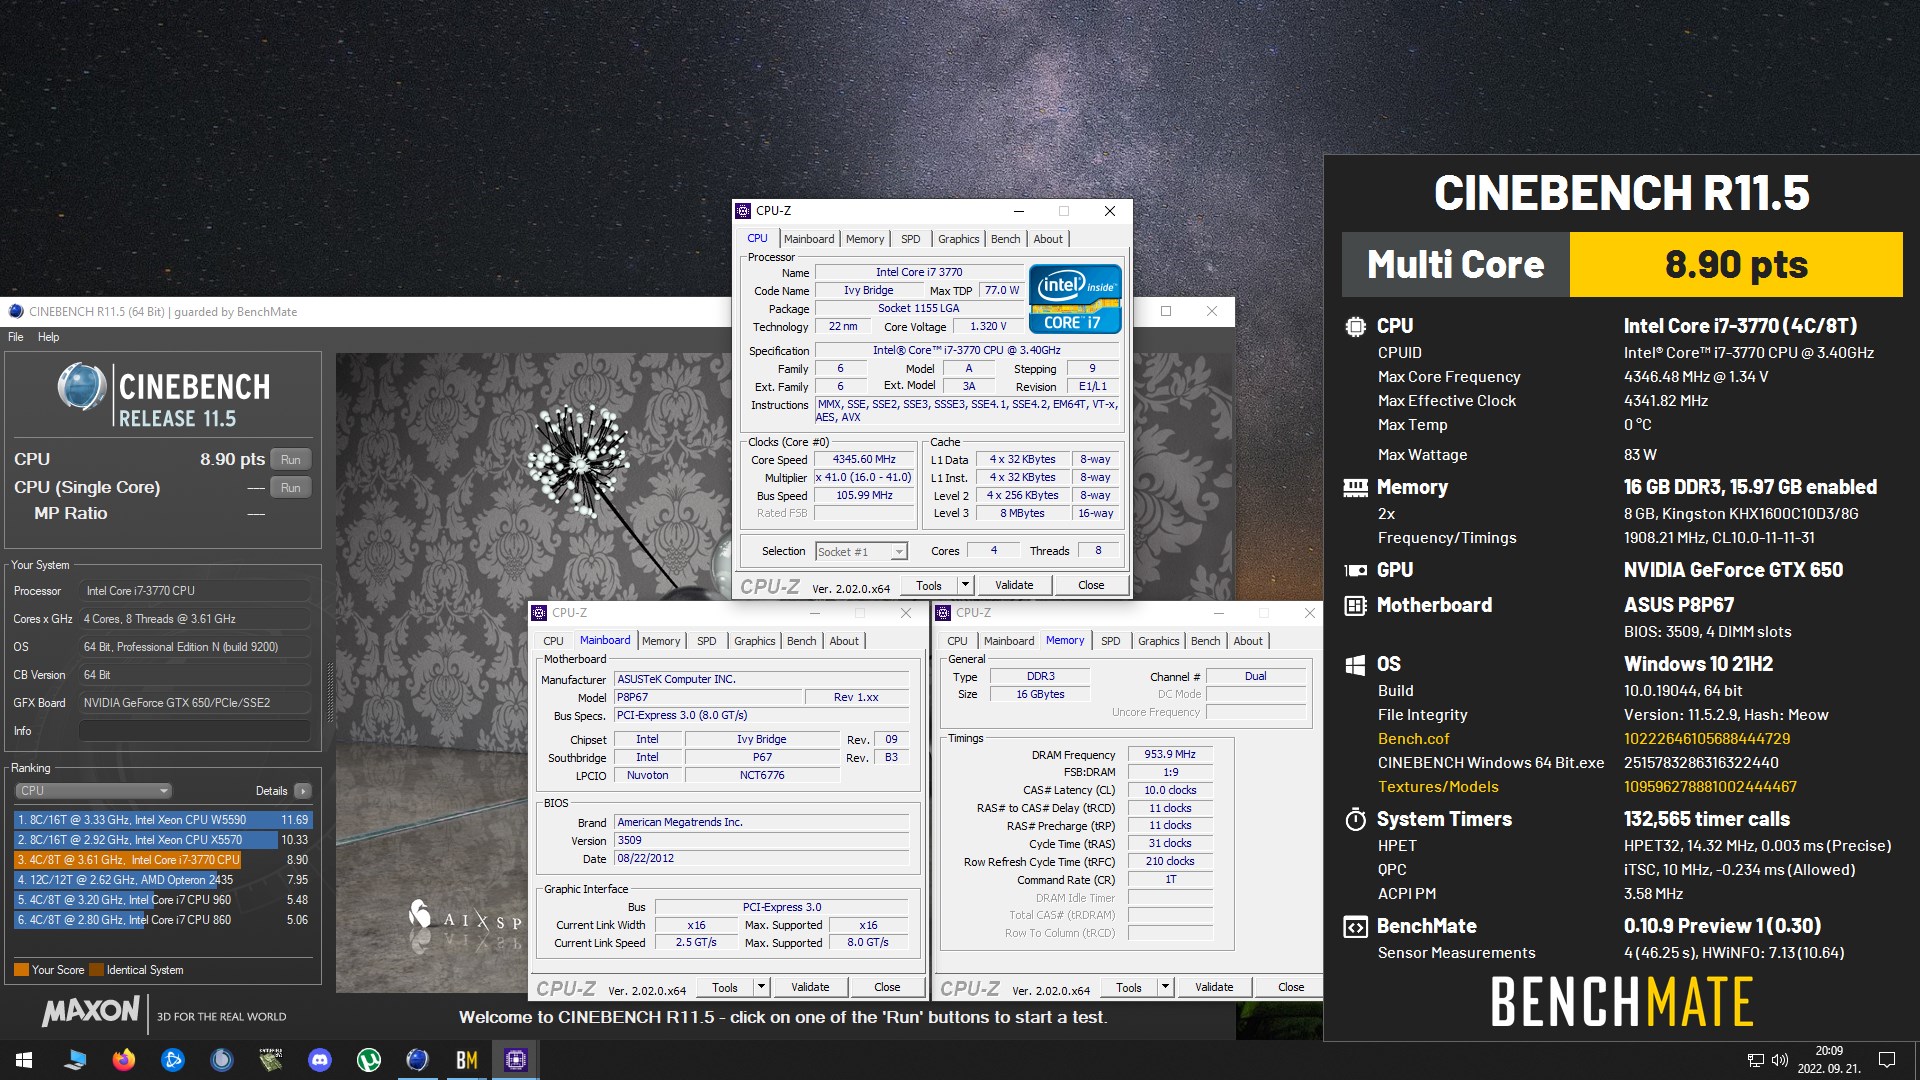The image size is (1920, 1080).
Task: Open Bench tab in Mainboard CPU-Z window
Action: point(801,641)
